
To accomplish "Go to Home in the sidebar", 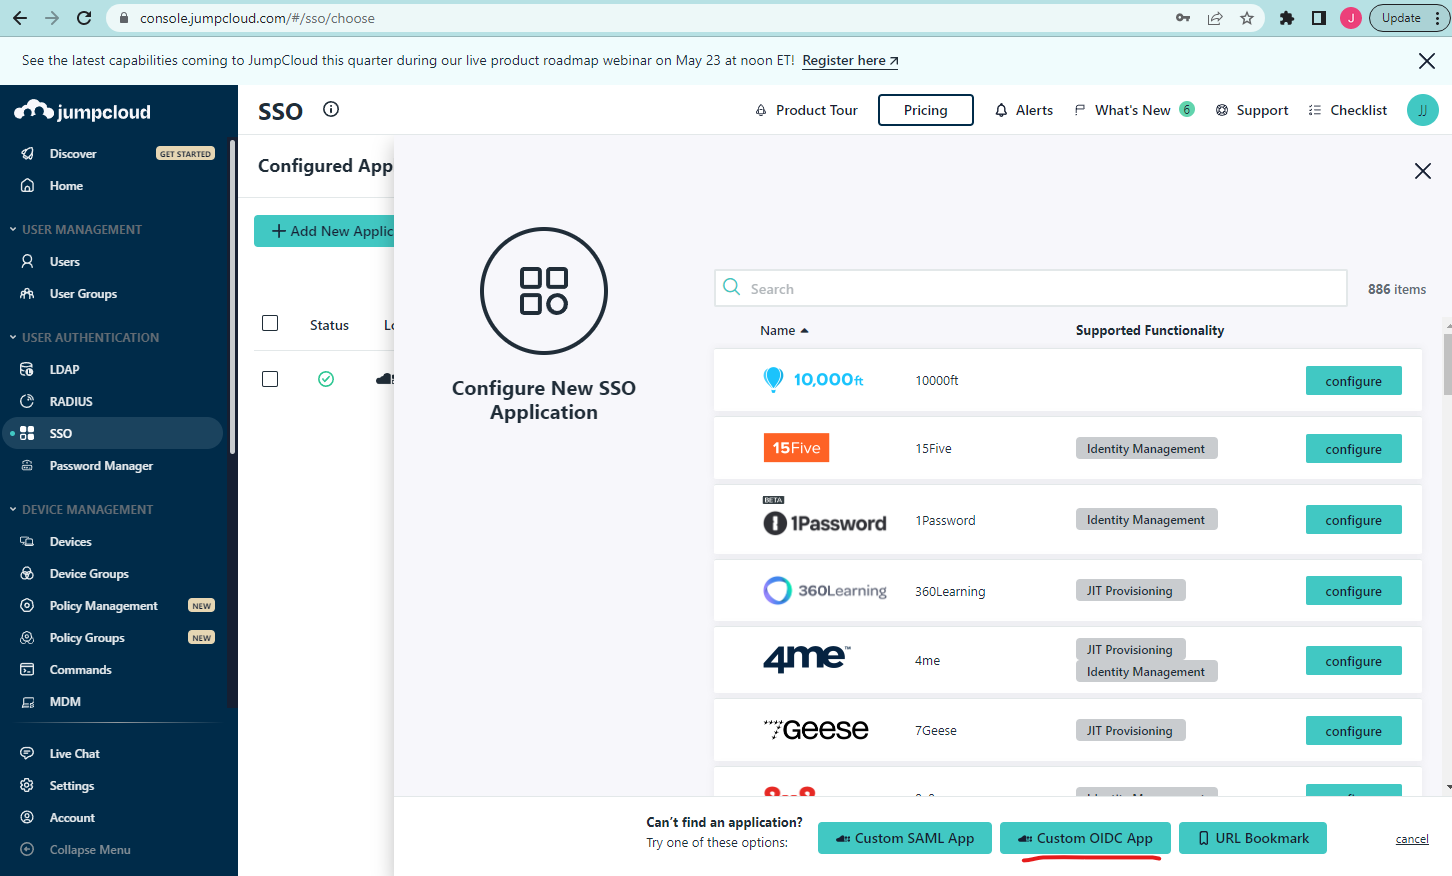I will 66,186.
